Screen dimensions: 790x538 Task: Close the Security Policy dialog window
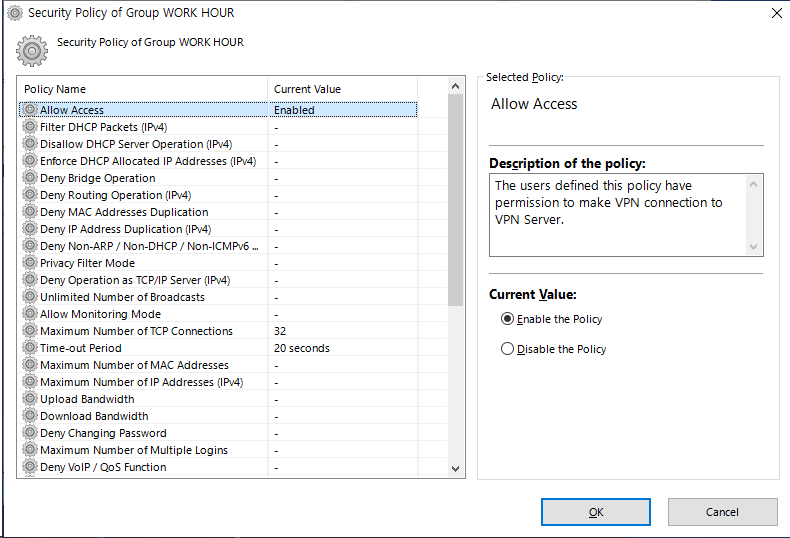[x=777, y=13]
